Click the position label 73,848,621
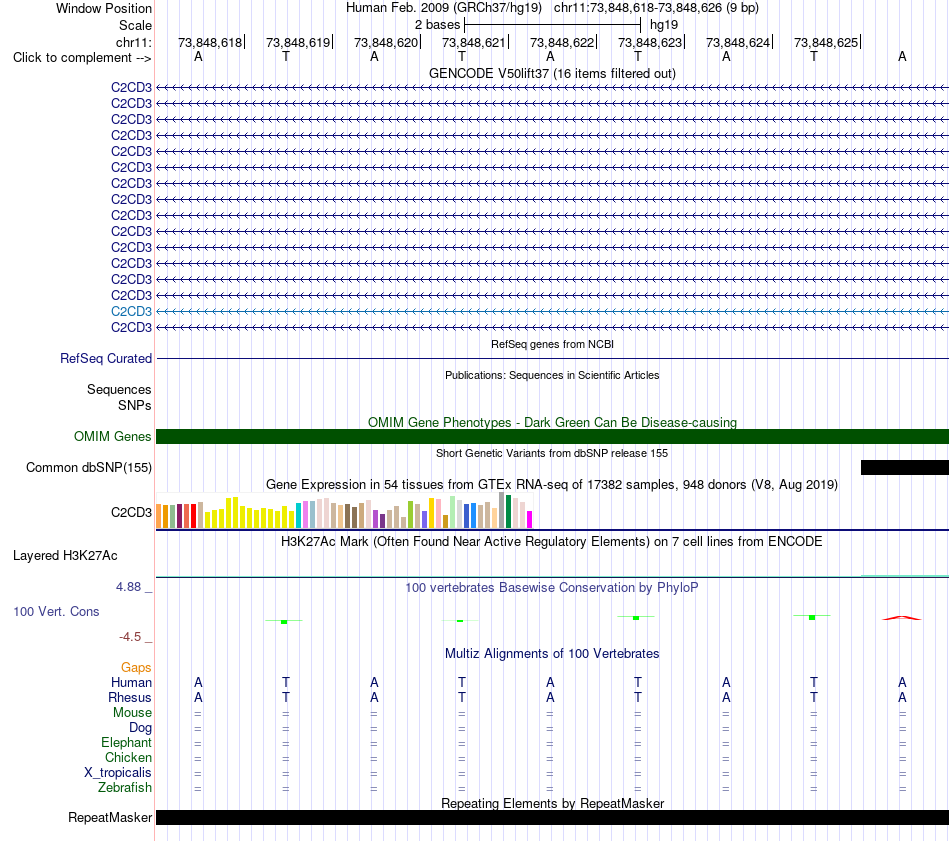 click(474, 42)
